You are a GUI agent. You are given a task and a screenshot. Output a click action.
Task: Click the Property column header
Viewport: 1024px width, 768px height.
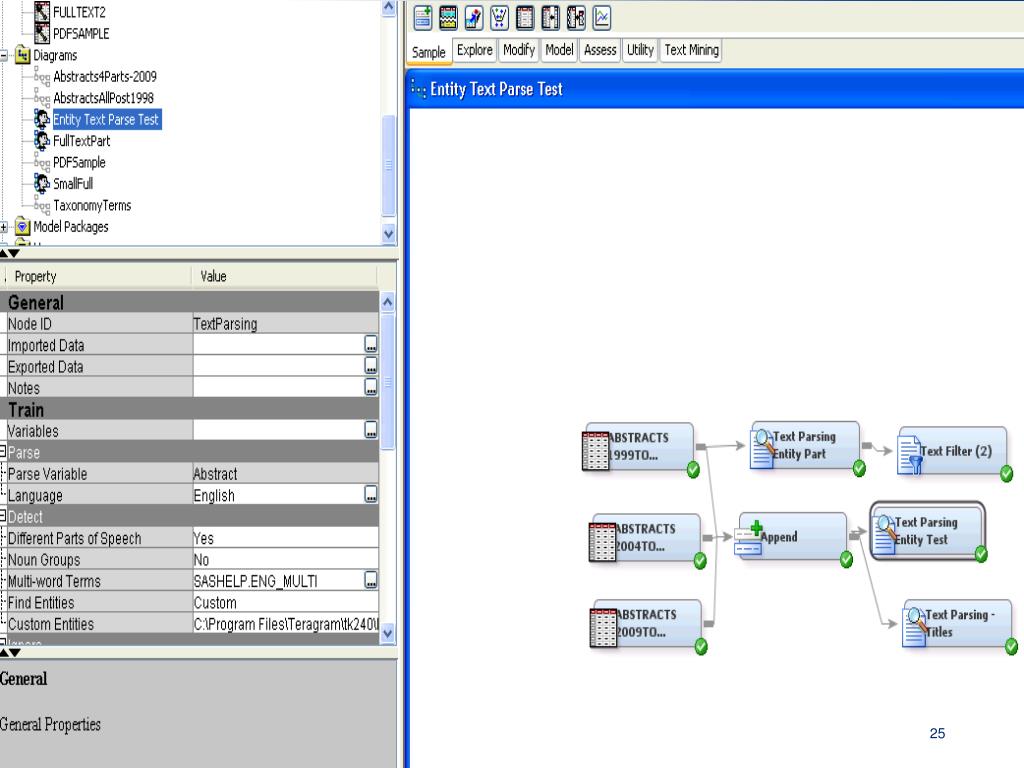(x=98, y=276)
